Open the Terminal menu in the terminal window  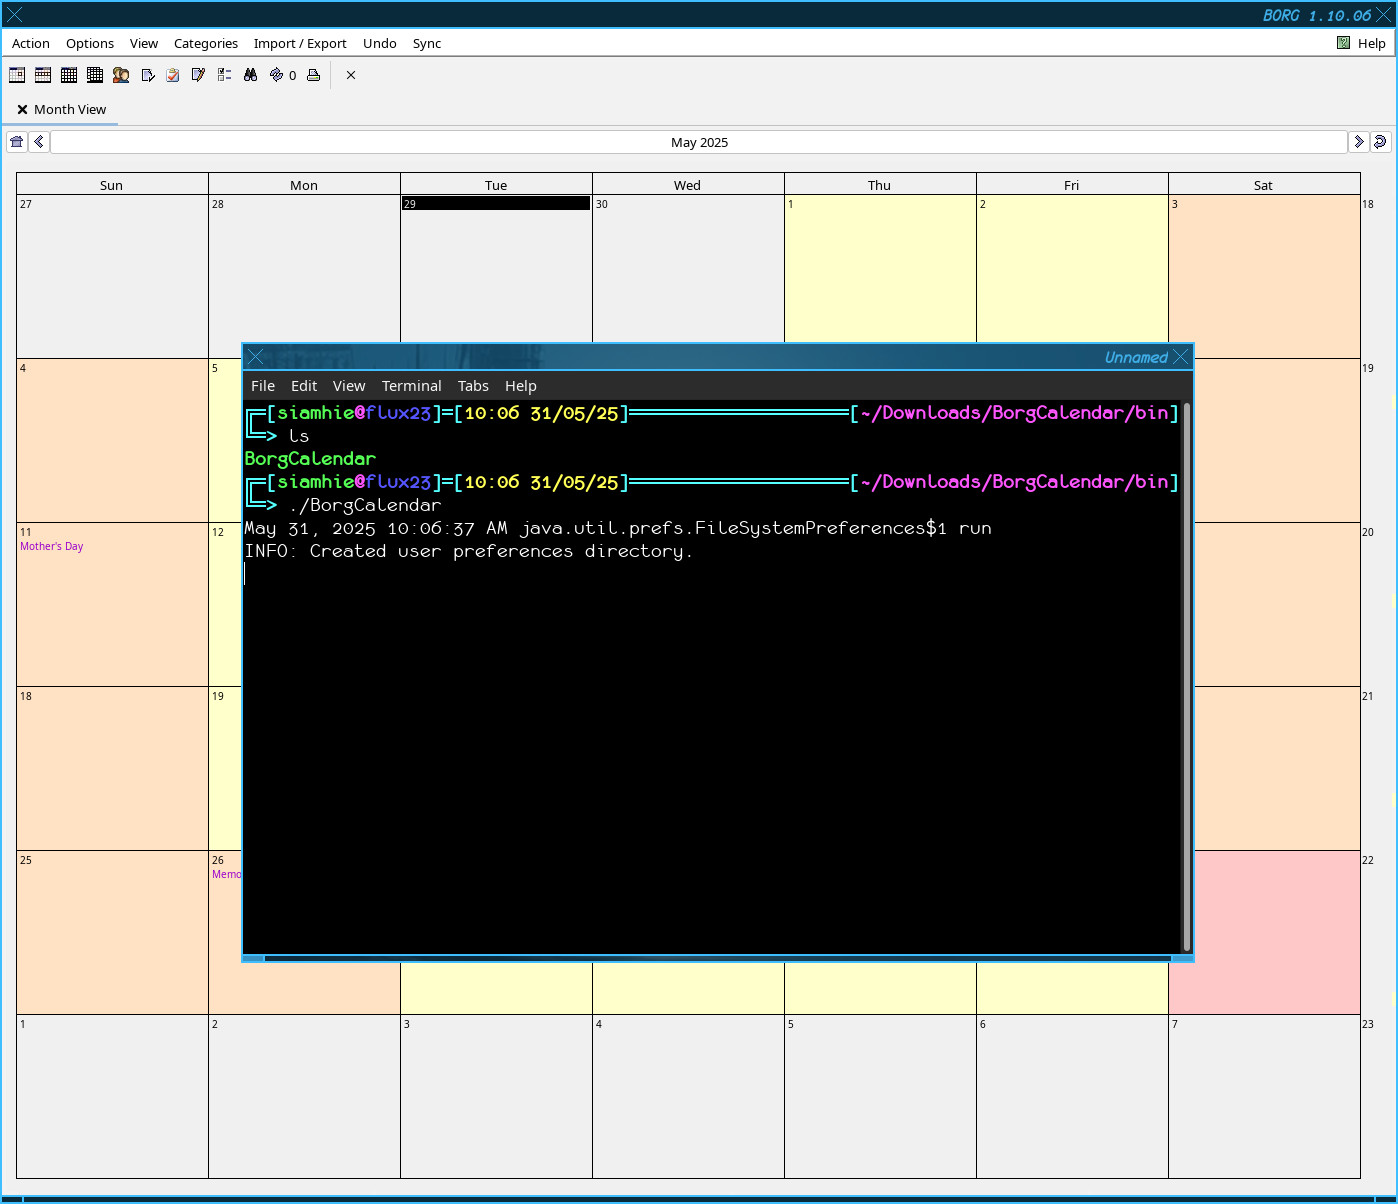(411, 386)
